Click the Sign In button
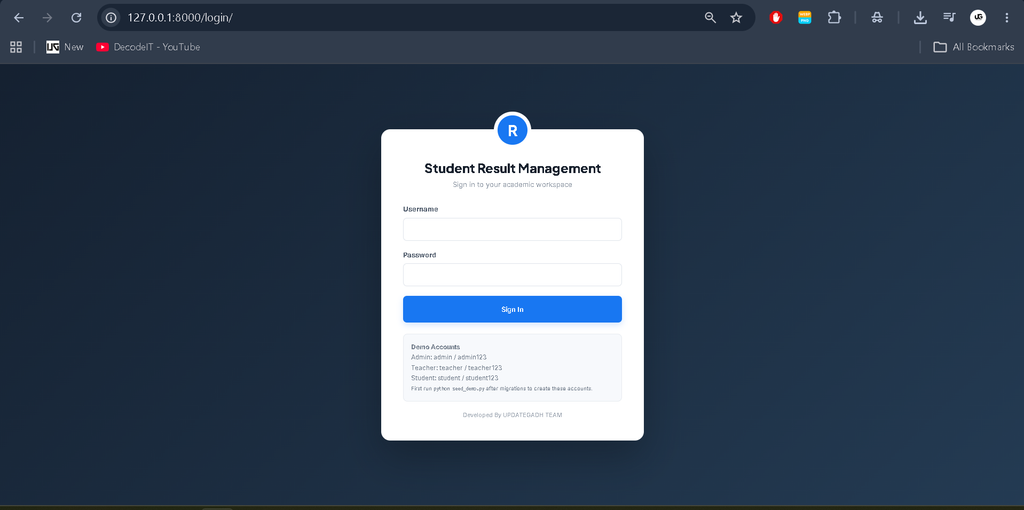 tap(513, 310)
